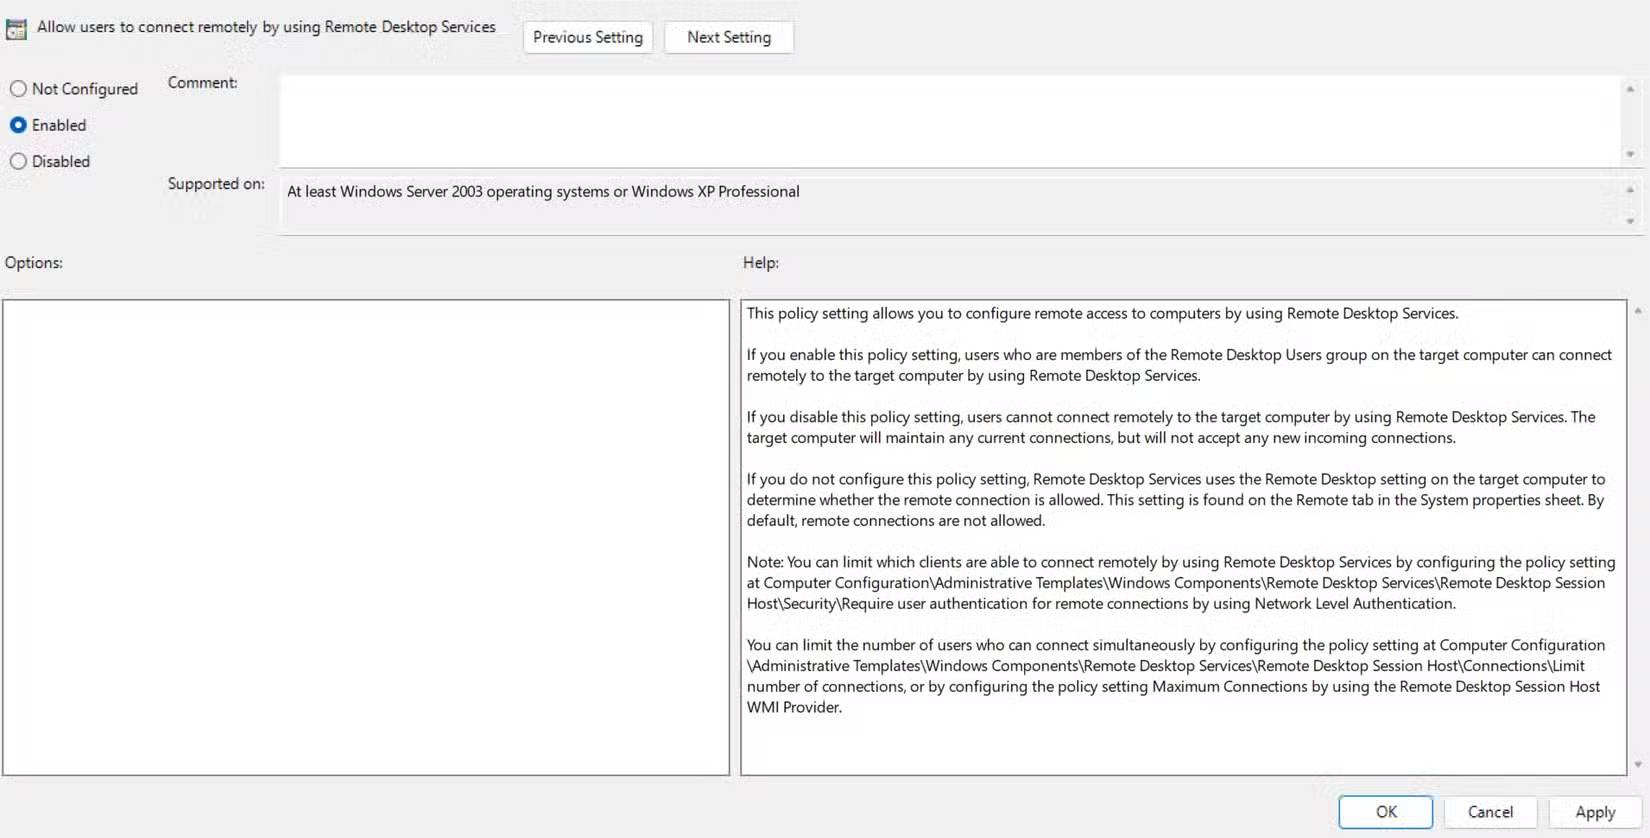Screen dimensions: 1650x838
Task: Click the empty Options panel box
Action: 366,537
